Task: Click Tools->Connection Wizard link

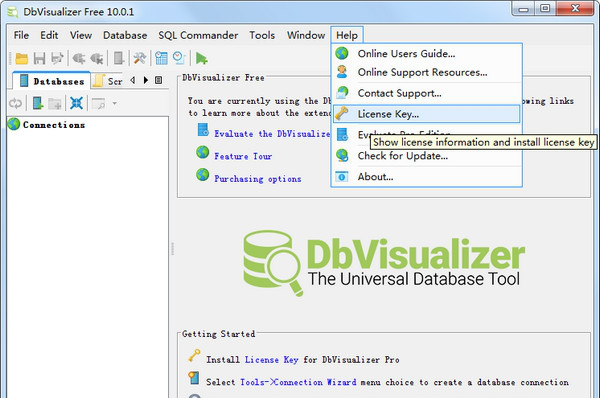Action: point(298,382)
